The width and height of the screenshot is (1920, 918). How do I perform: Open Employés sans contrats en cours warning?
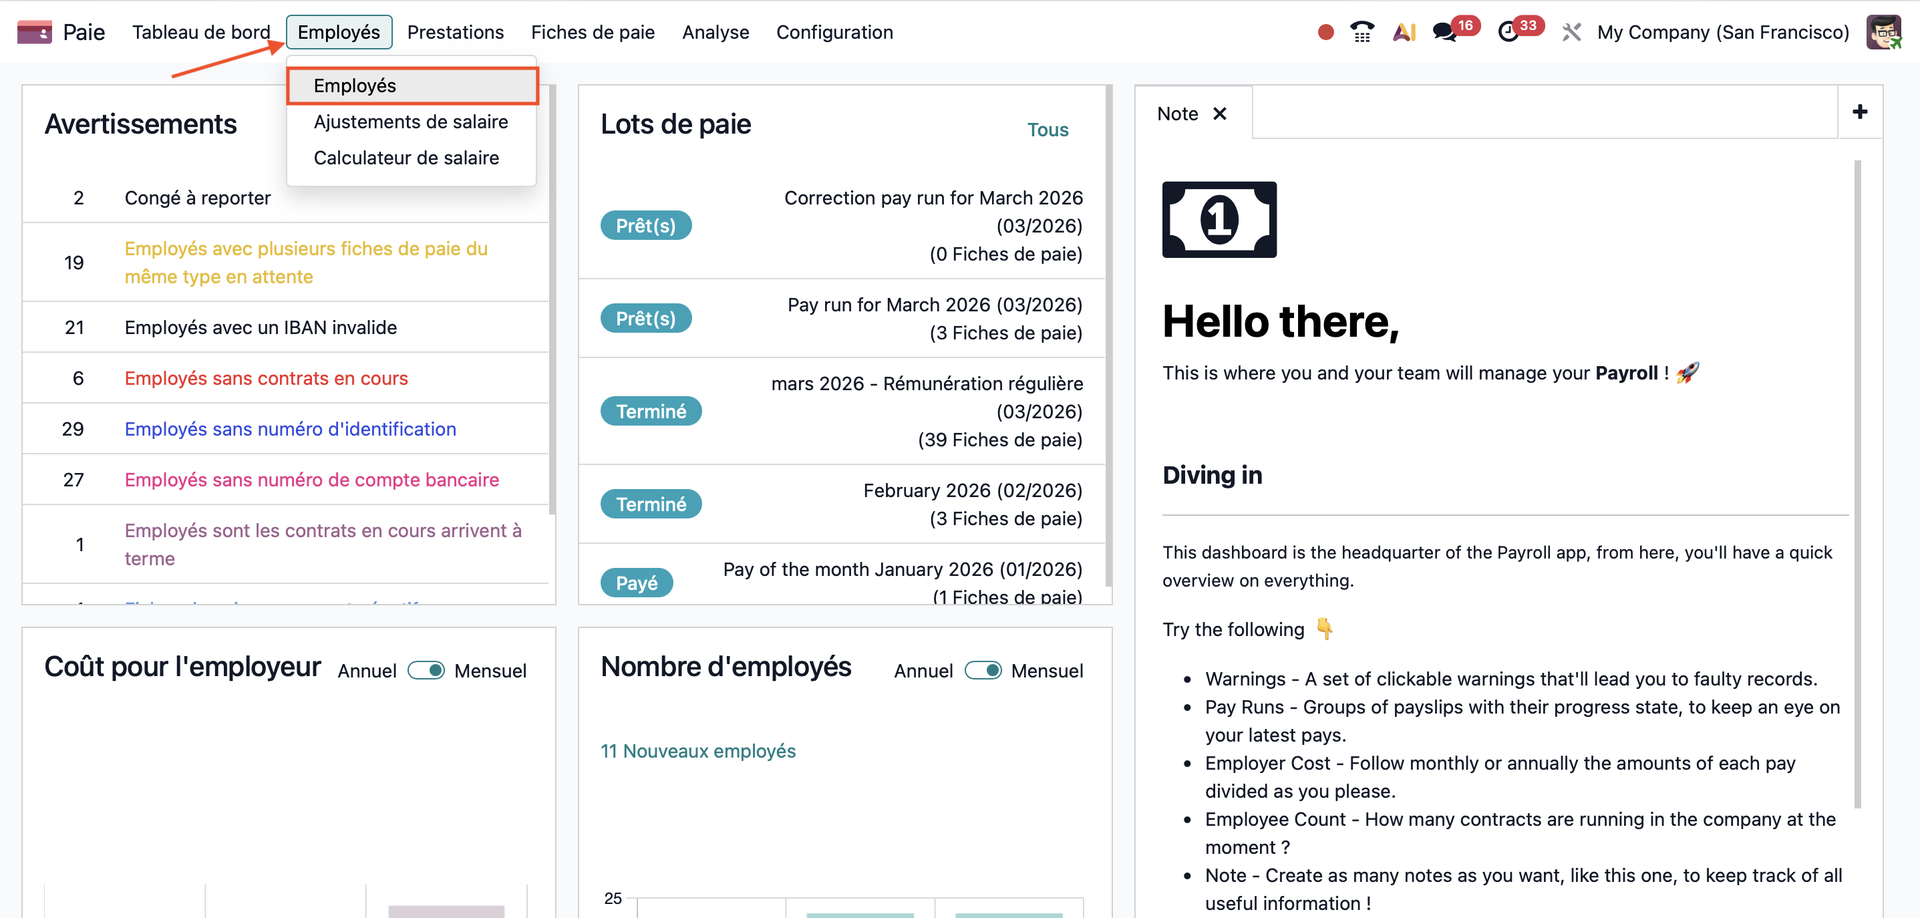[266, 378]
